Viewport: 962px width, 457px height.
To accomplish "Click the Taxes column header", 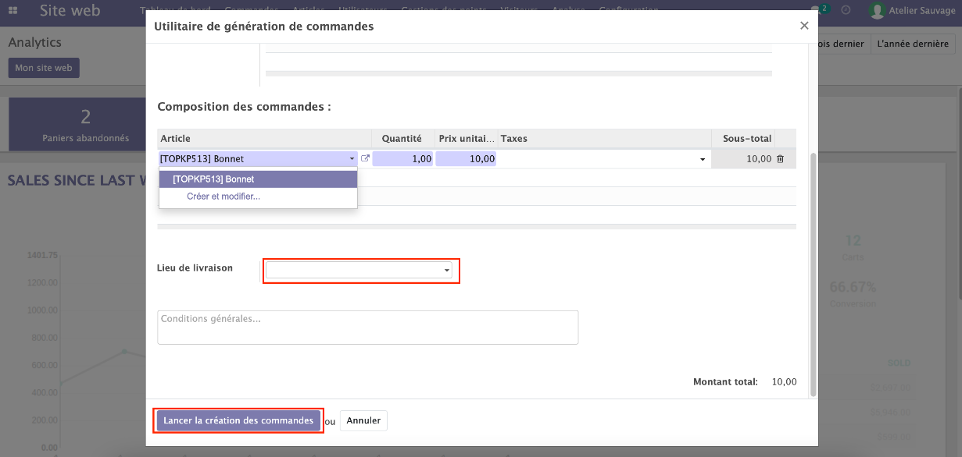I will coord(604,139).
